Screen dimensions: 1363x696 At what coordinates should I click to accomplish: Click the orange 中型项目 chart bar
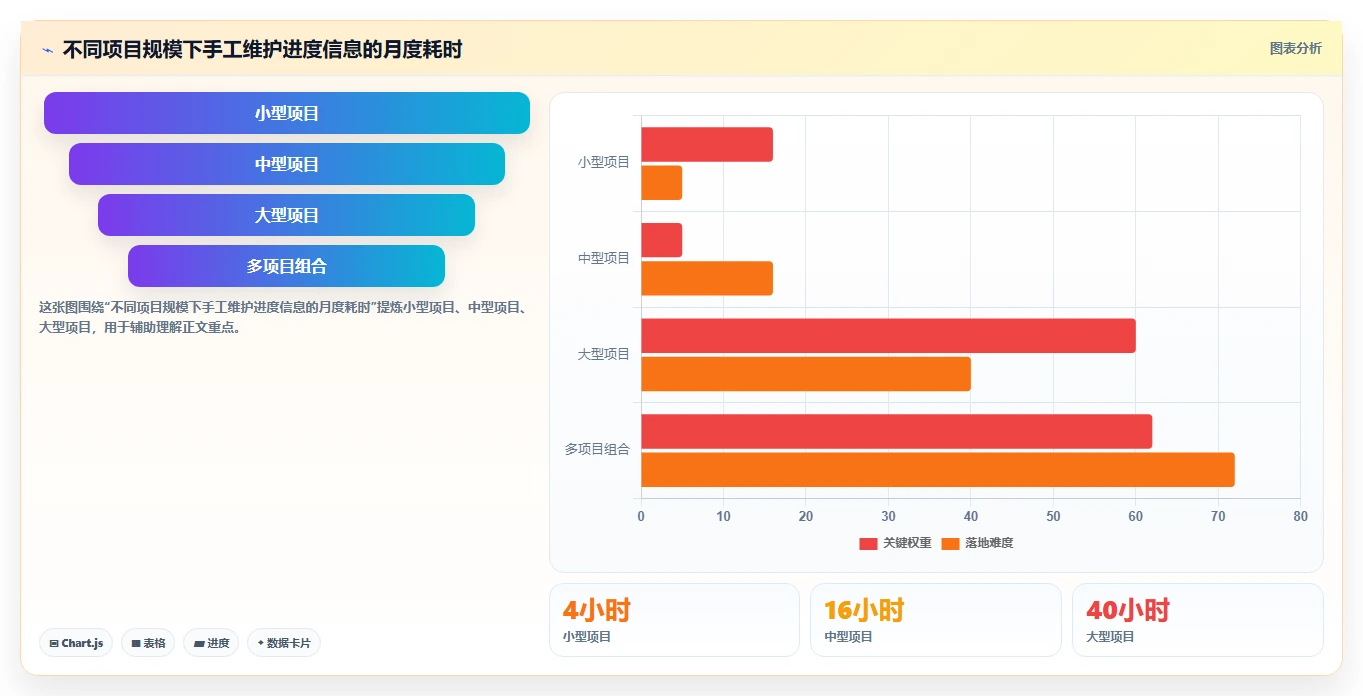point(707,278)
